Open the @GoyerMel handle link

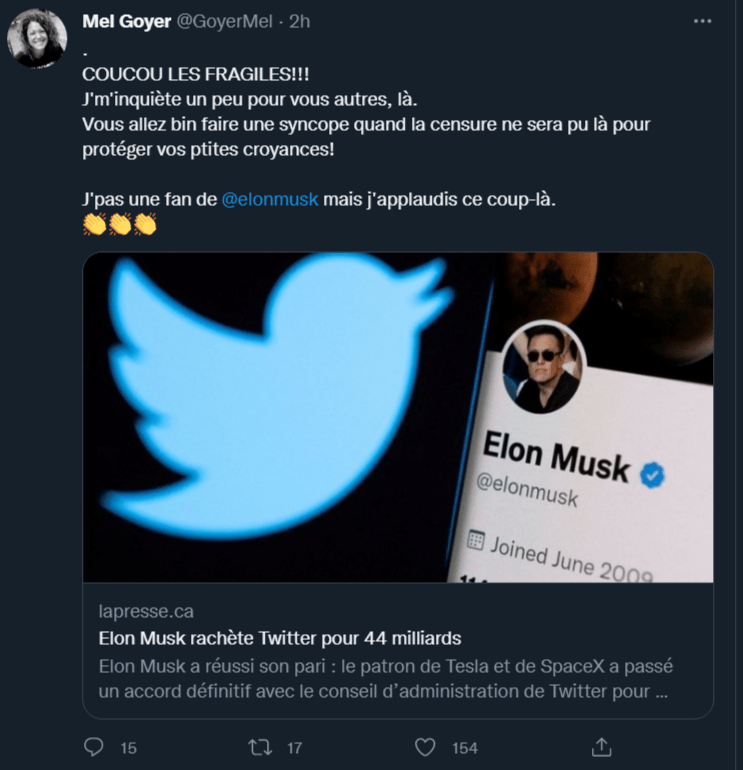[224, 22]
